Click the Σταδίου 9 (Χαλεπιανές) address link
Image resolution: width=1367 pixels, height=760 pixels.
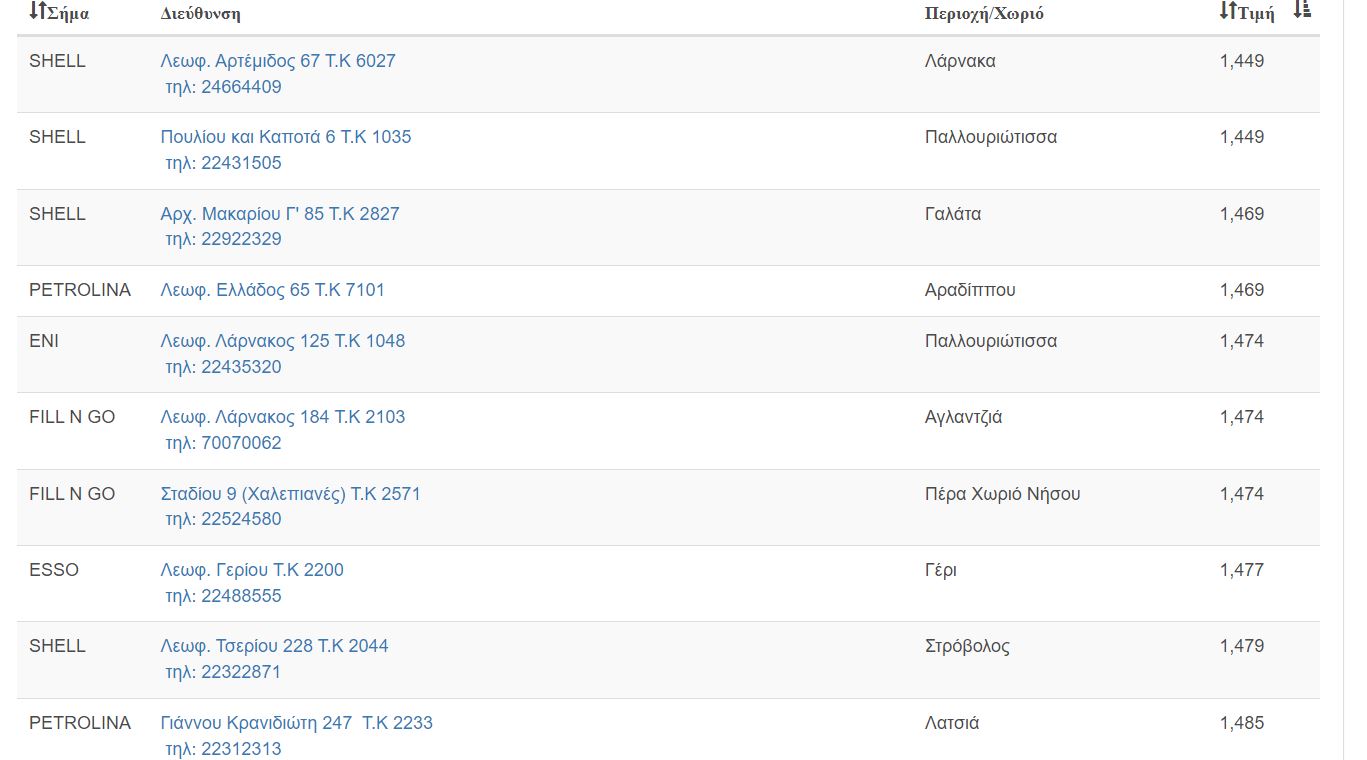(x=290, y=494)
